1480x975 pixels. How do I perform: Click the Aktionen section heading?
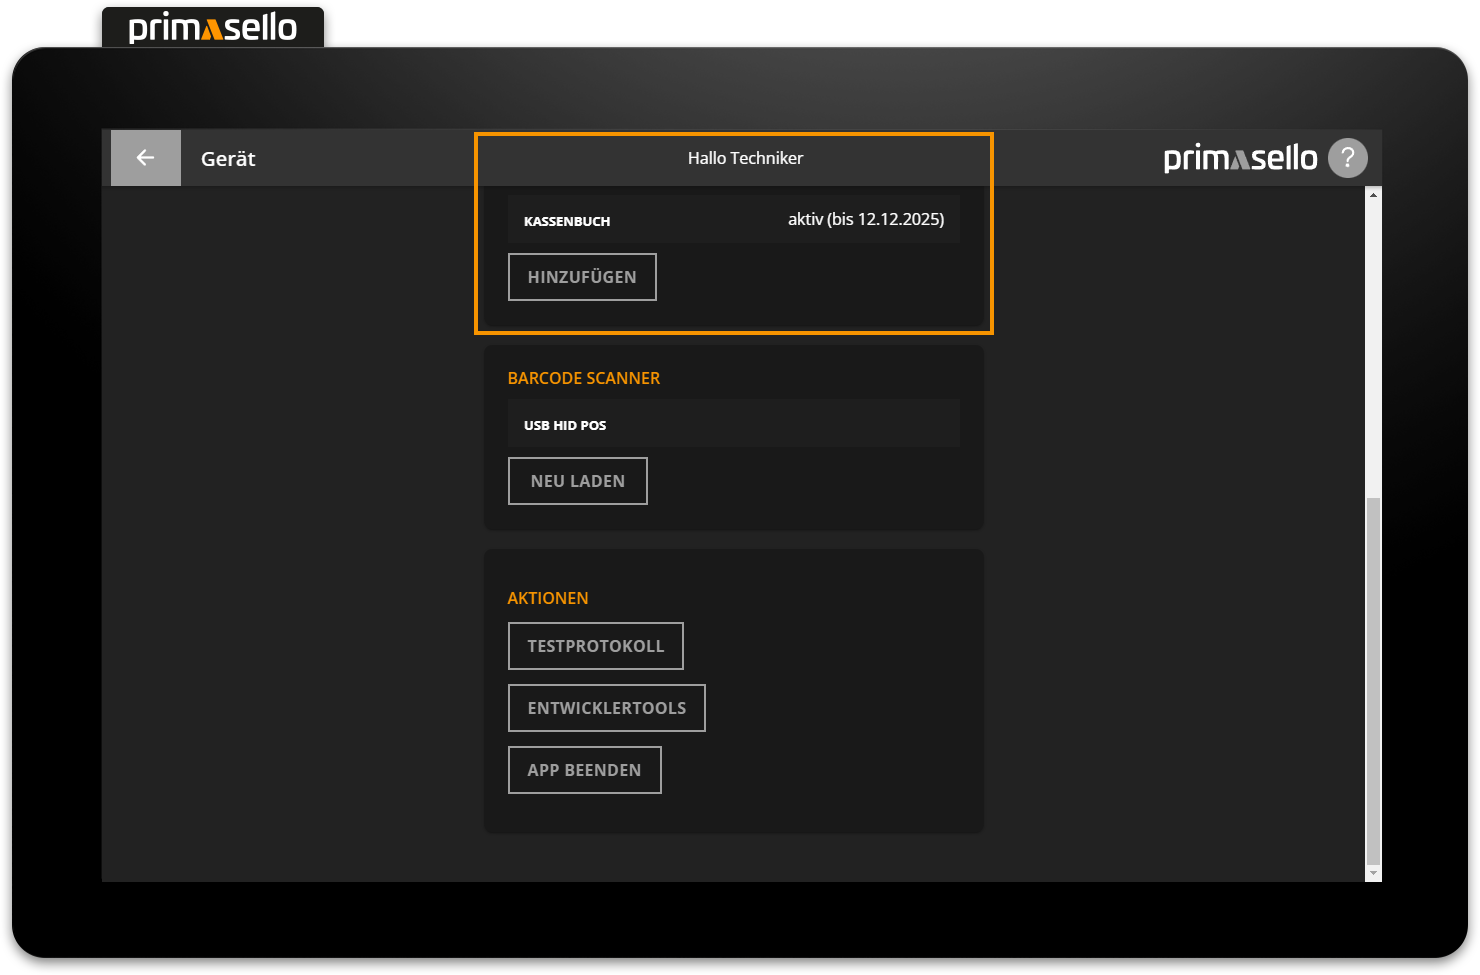548,598
